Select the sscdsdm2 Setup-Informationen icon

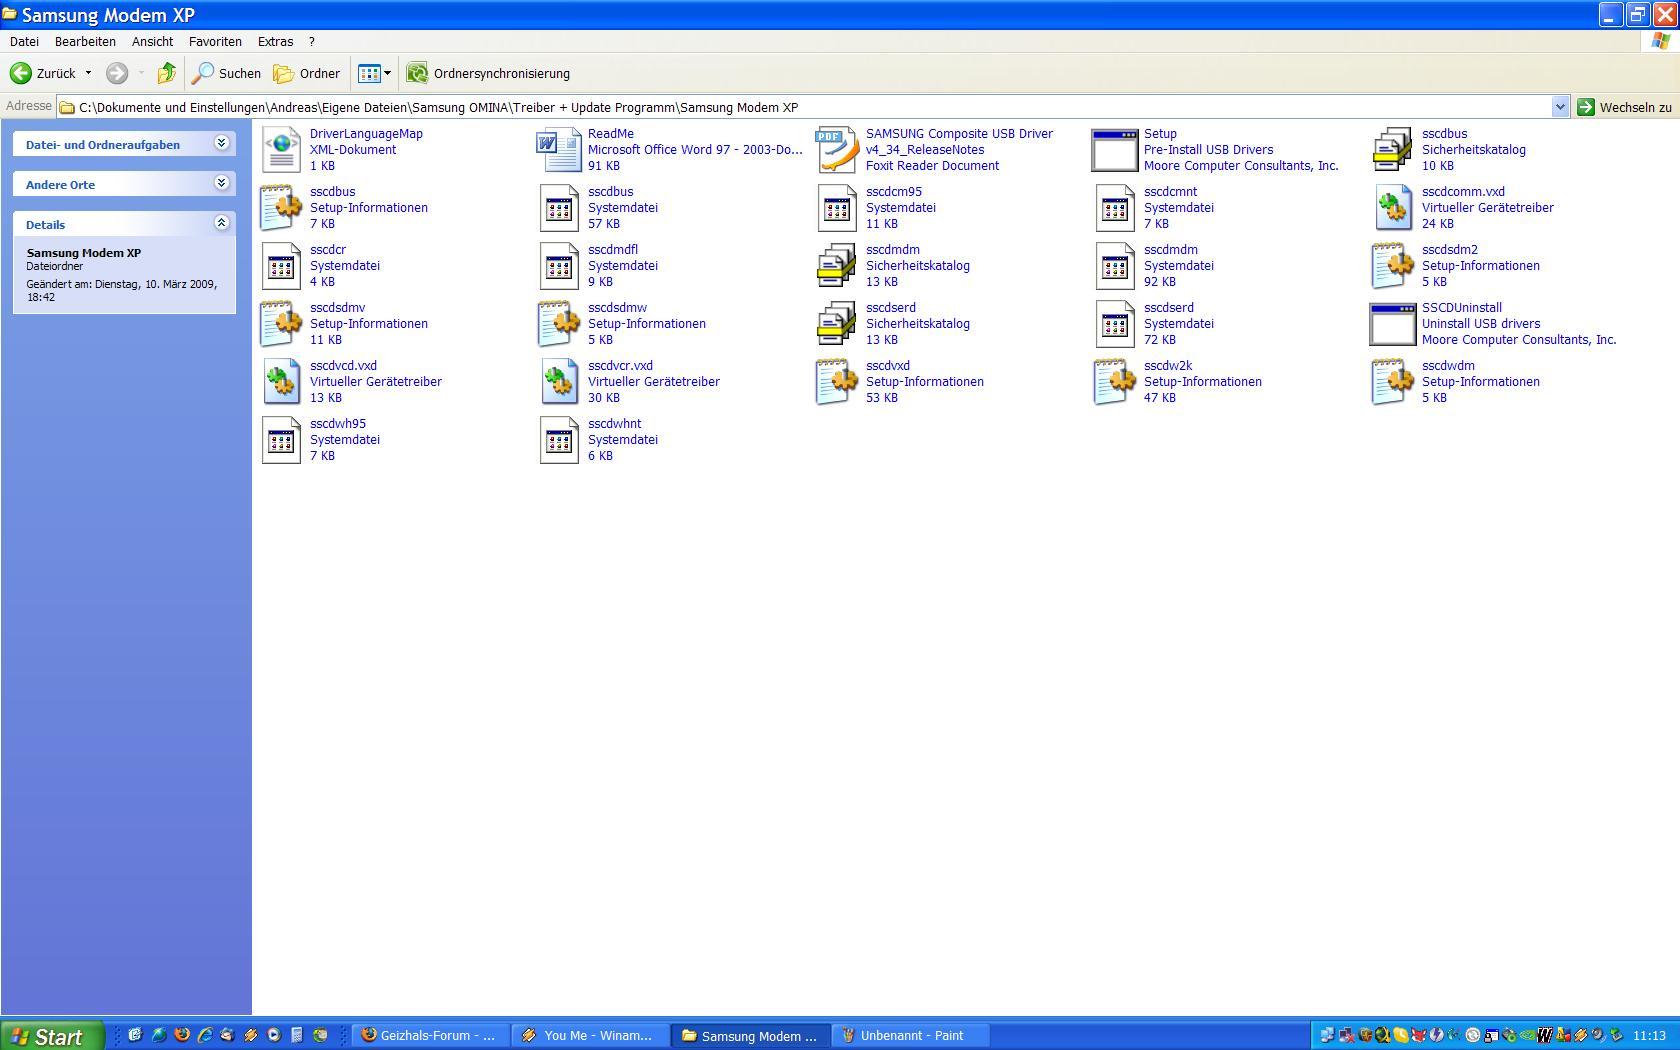click(x=1393, y=266)
